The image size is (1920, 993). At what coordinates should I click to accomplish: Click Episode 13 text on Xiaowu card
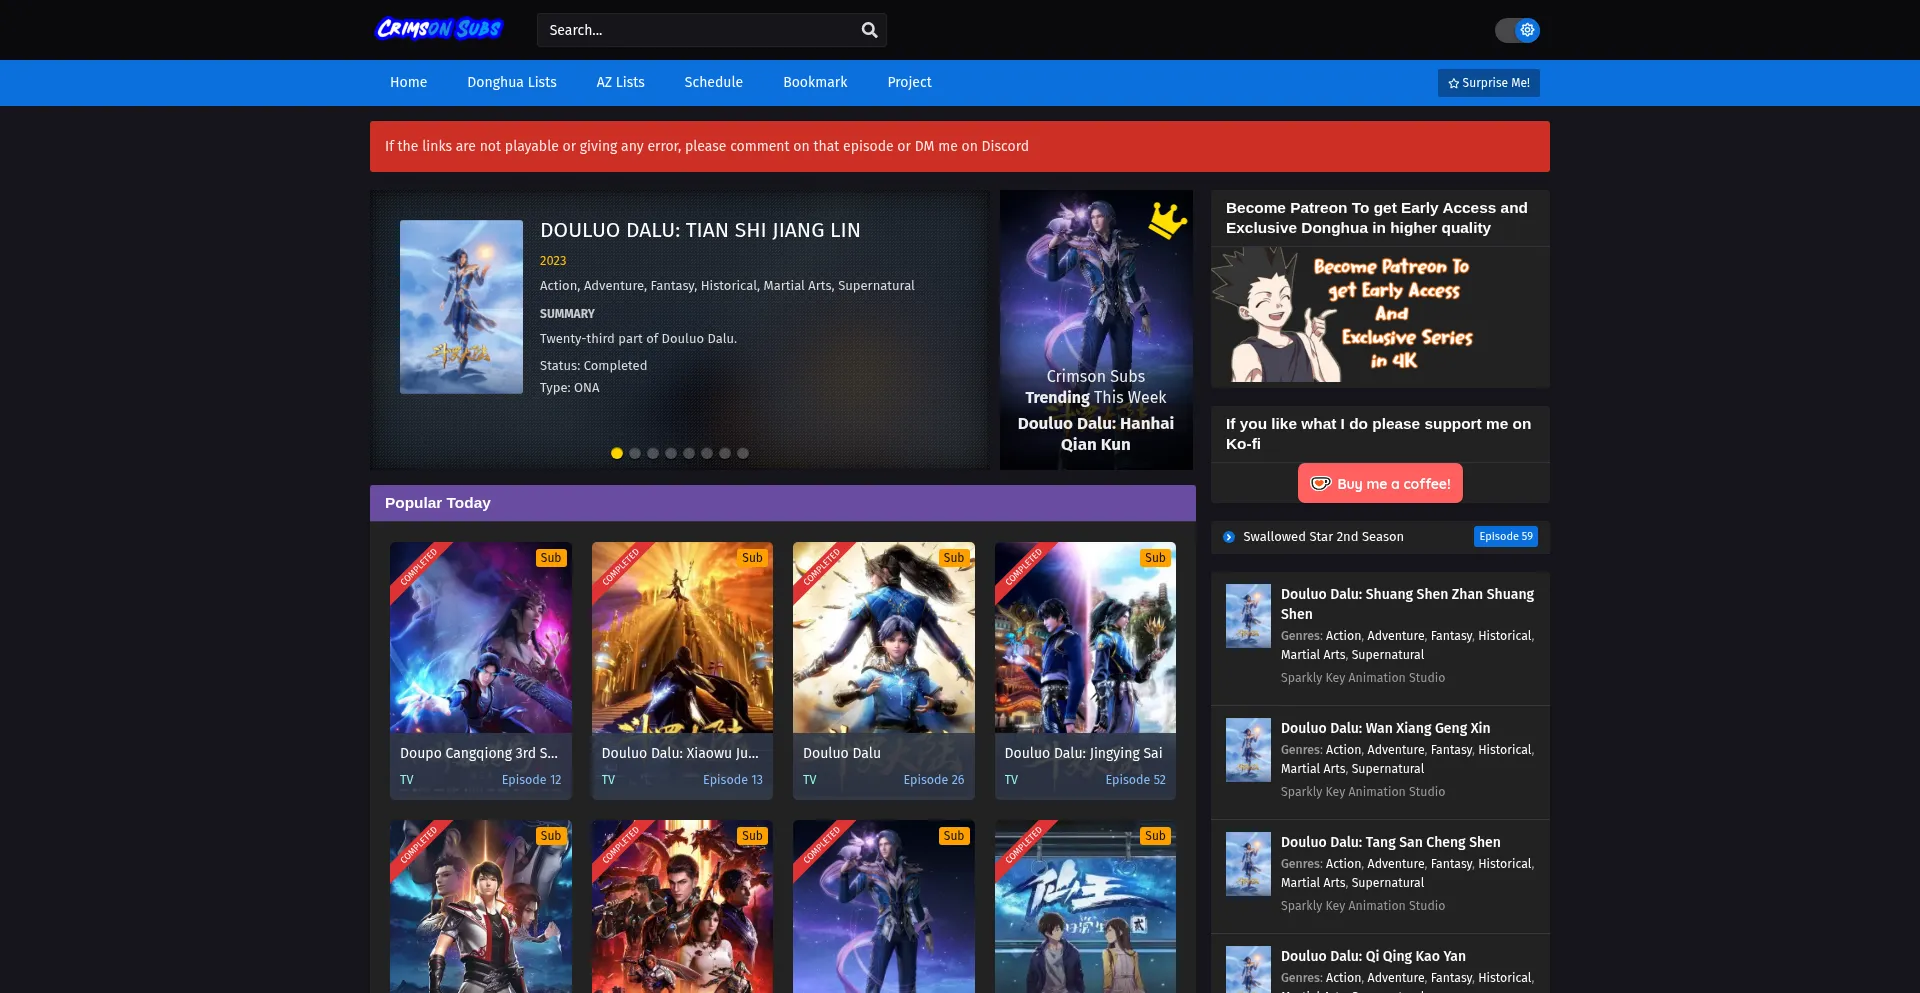pos(733,780)
